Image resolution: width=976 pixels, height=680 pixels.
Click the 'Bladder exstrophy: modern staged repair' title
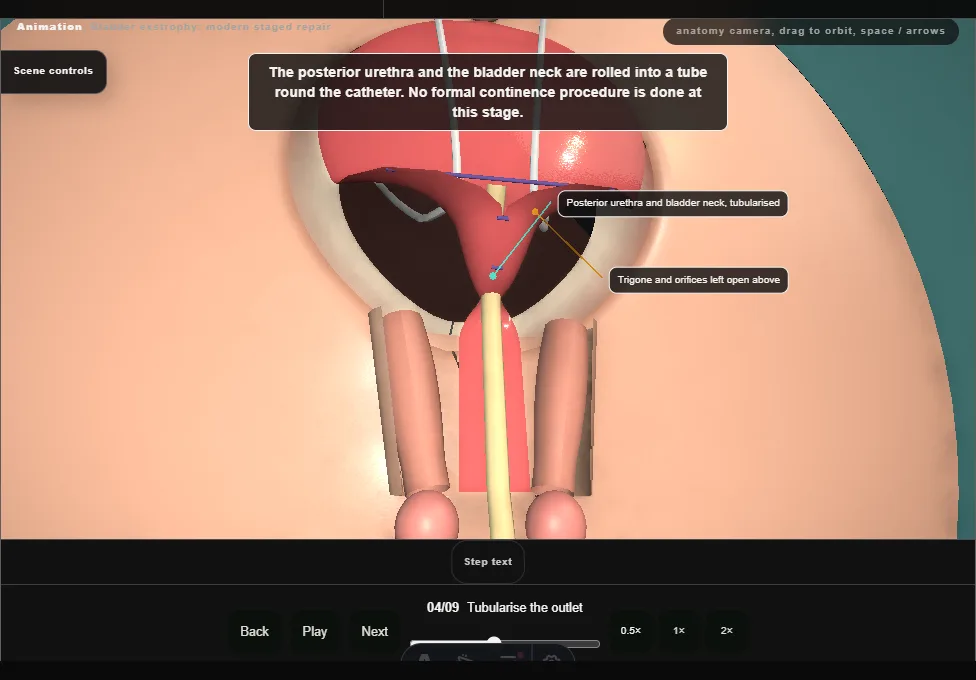[211, 27]
